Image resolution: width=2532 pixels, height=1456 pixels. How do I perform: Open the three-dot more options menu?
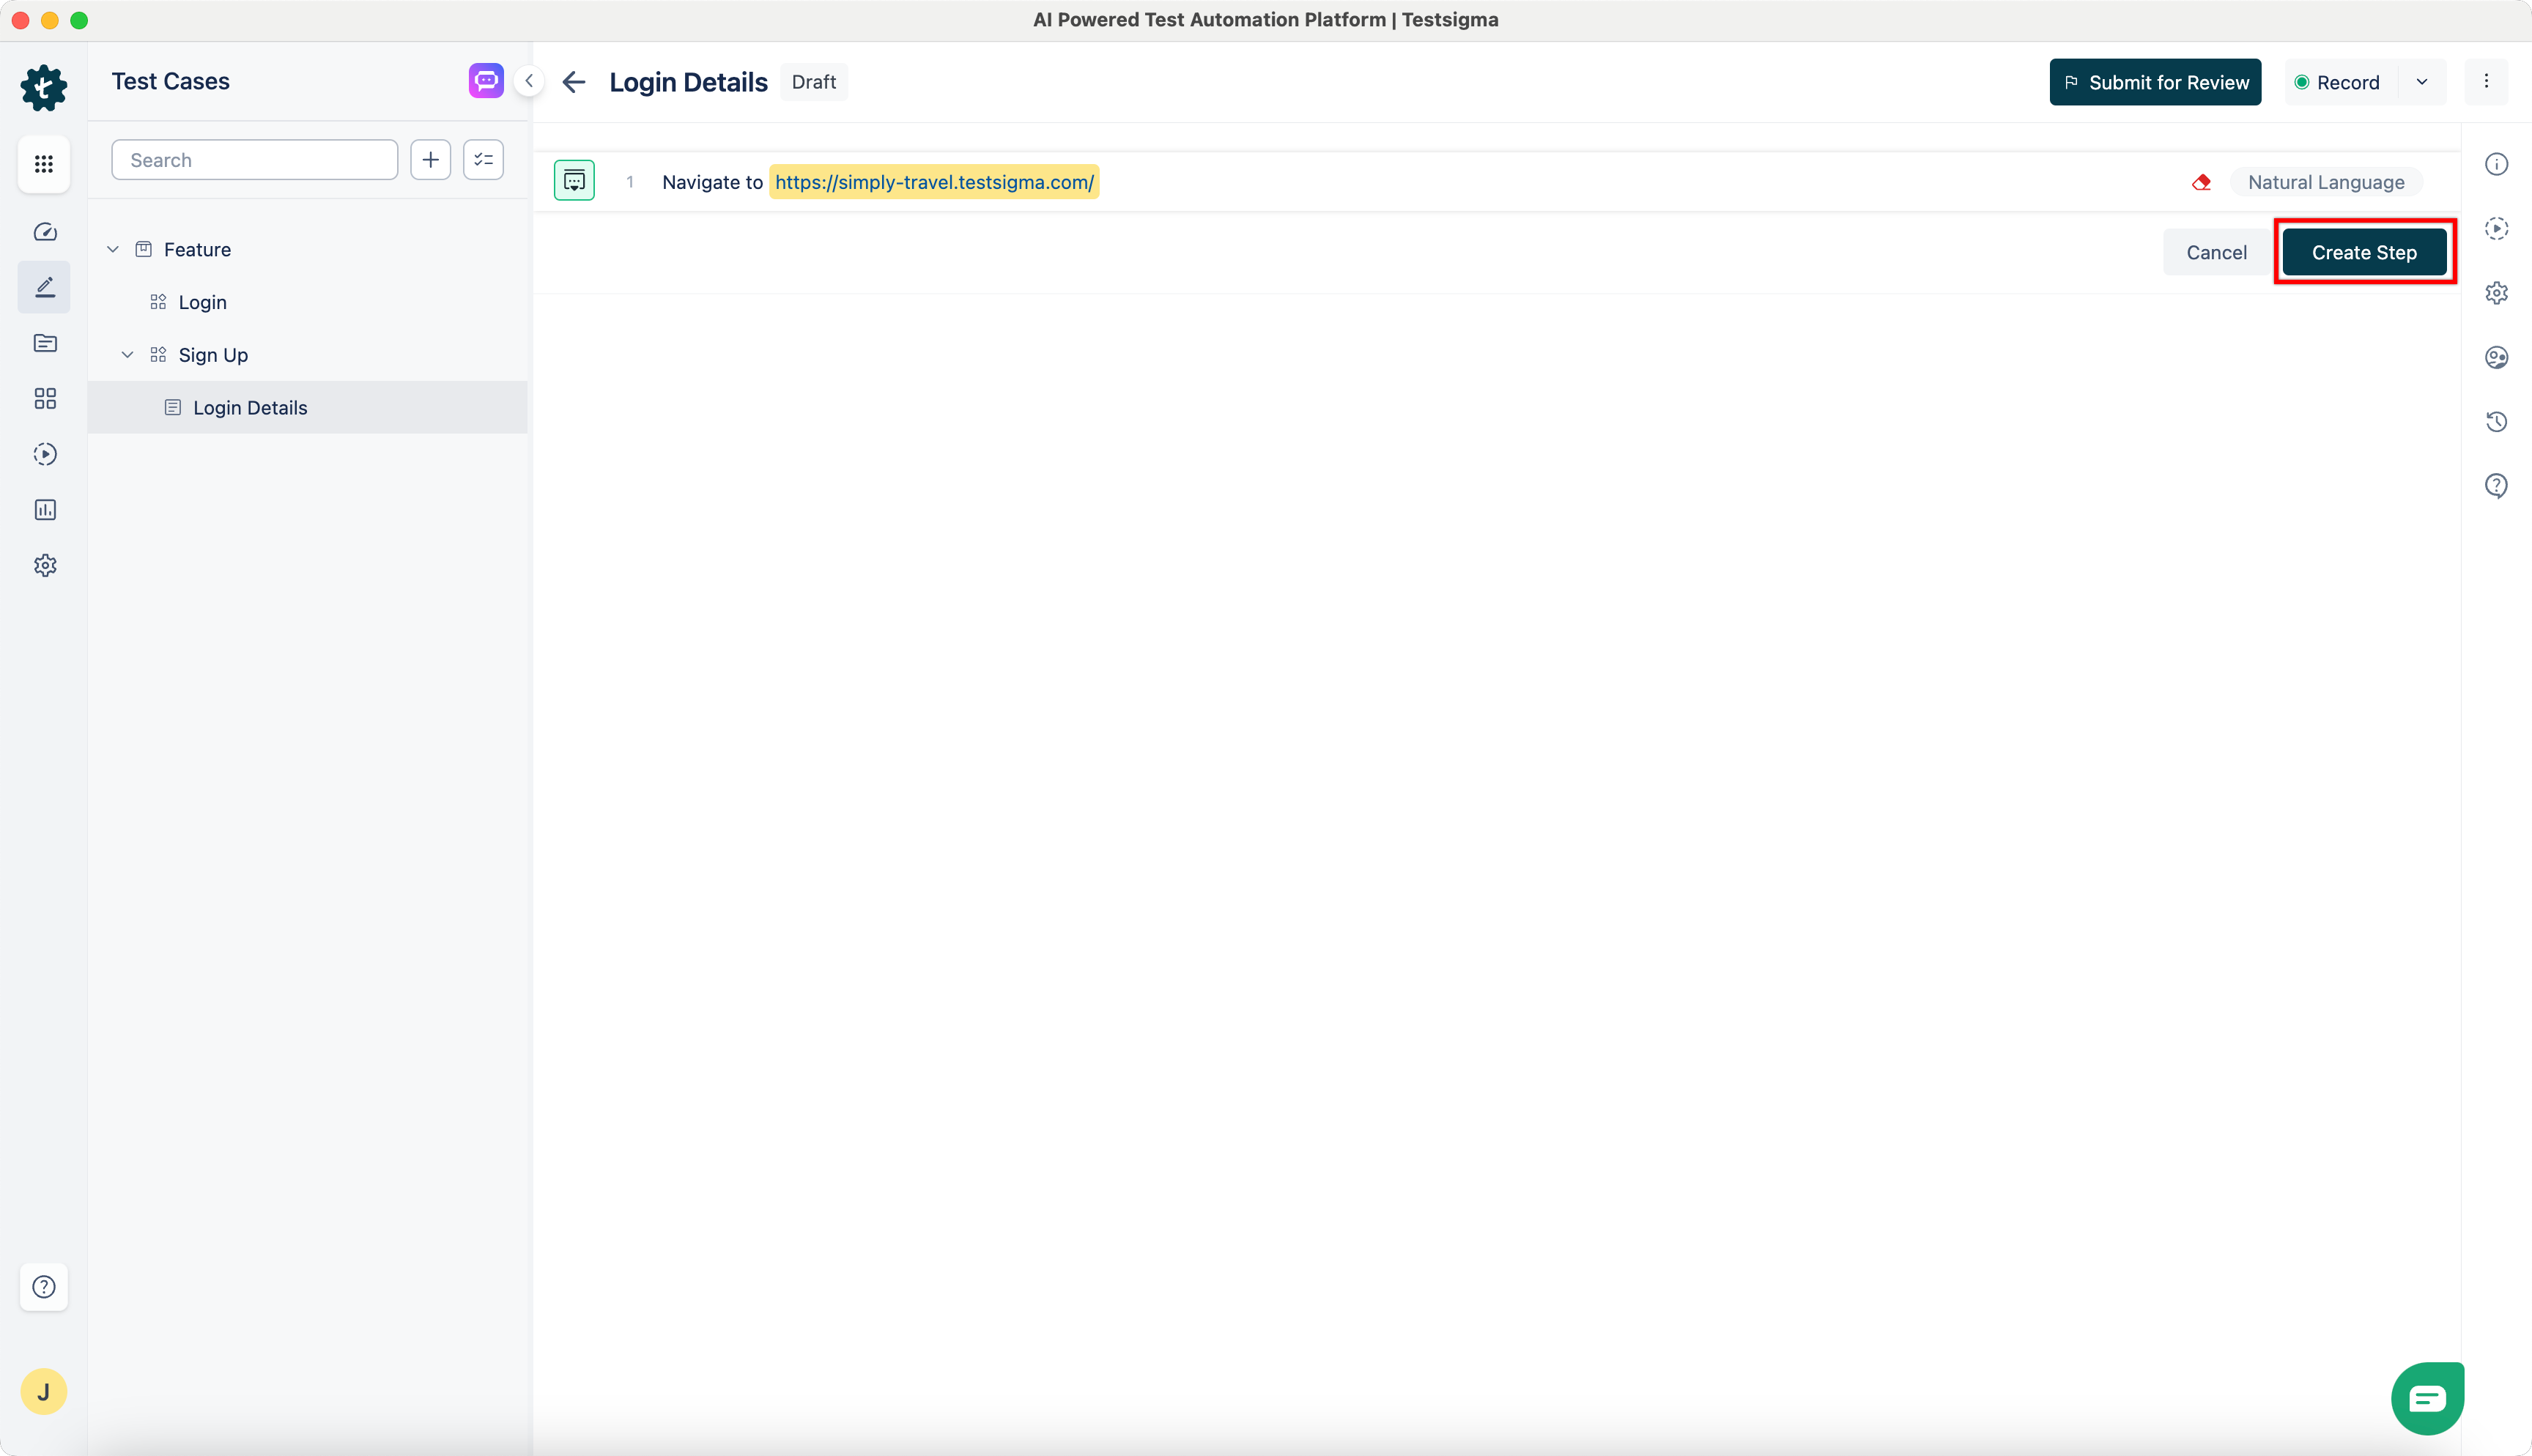pos(2487,82)
